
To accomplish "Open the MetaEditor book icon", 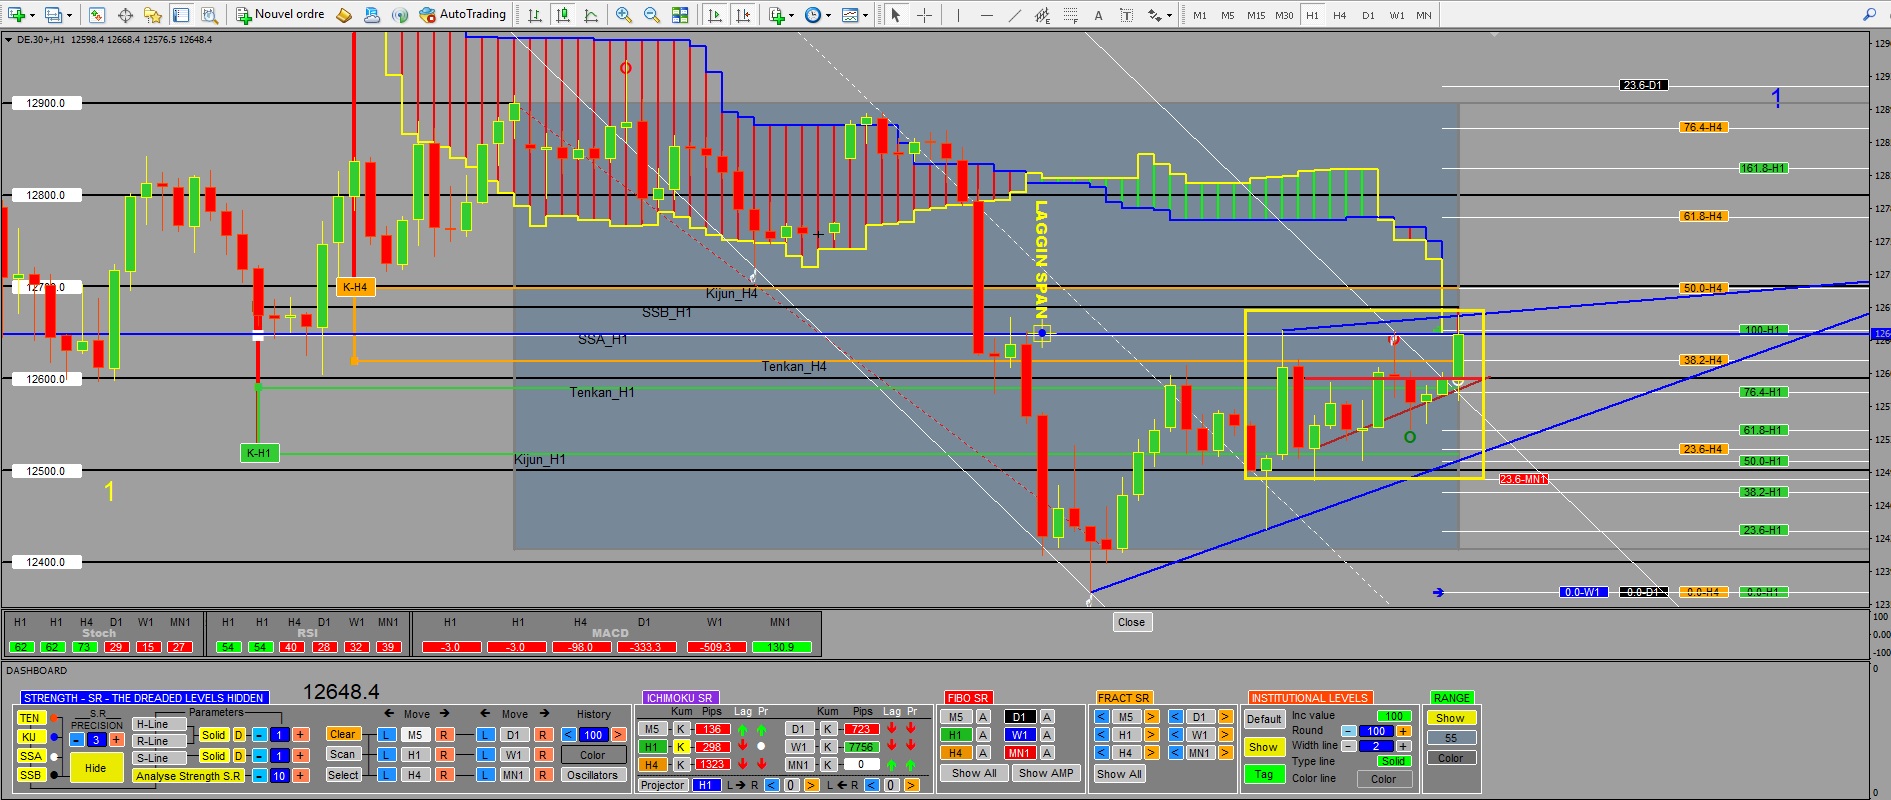I will click(x=344, y=15).
